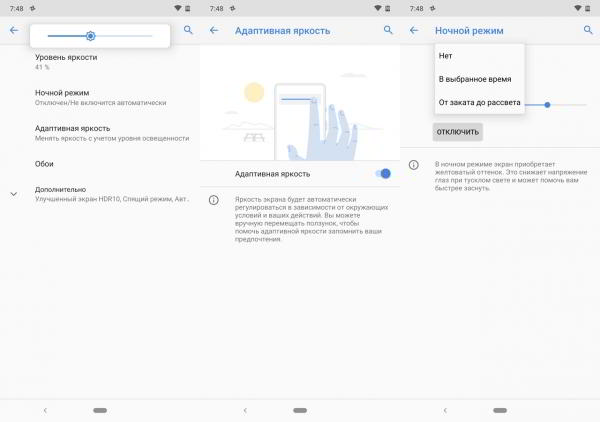Click brightness slider thumb in popup
This screenshot has height=422, width=600.
90,36
